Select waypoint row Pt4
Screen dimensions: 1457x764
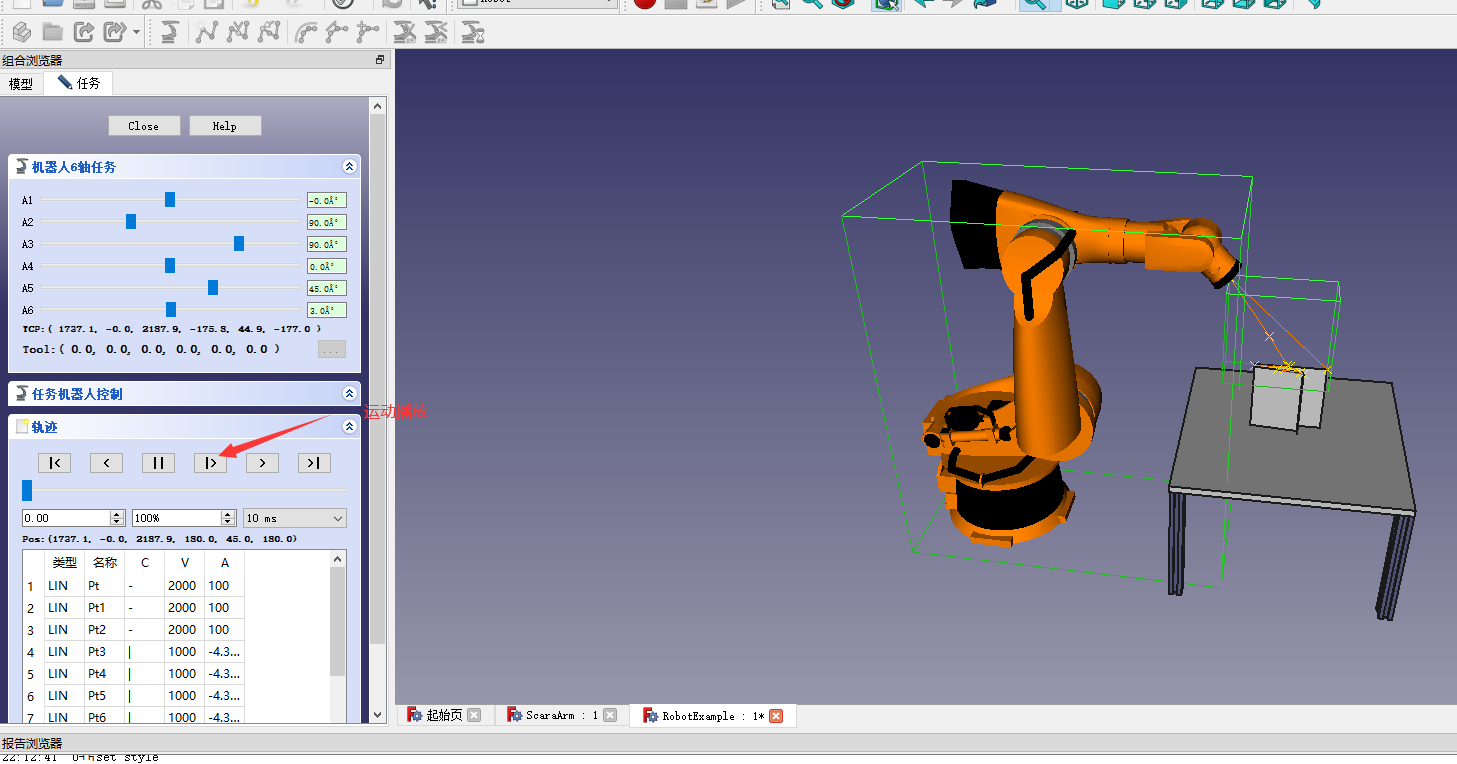point(134,674)
